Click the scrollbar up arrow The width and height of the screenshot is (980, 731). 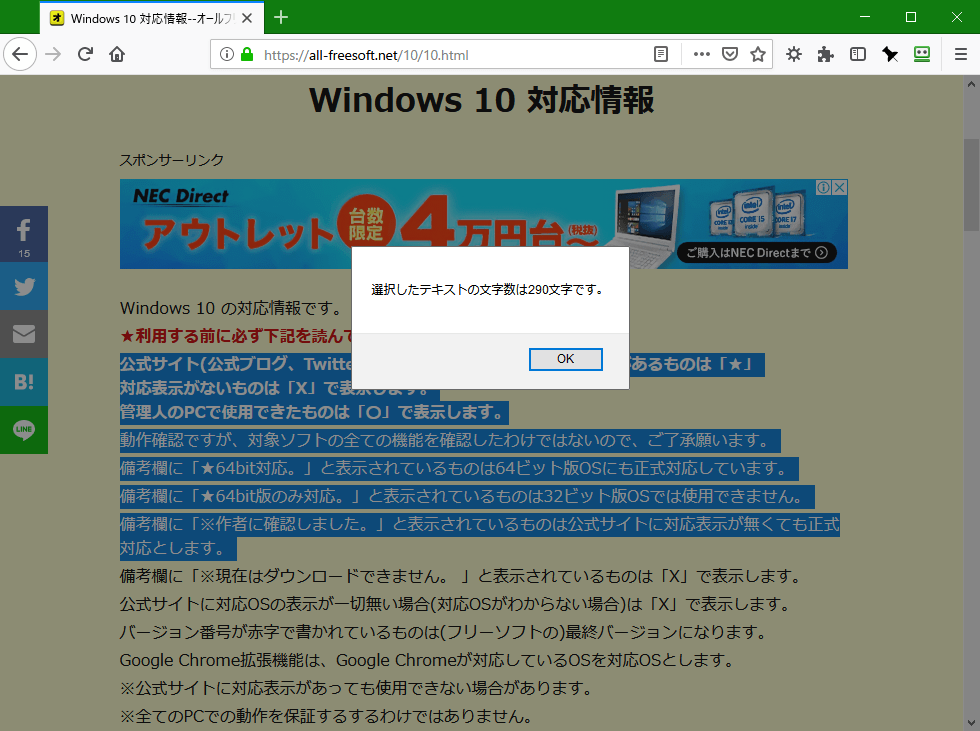point(971,84)
